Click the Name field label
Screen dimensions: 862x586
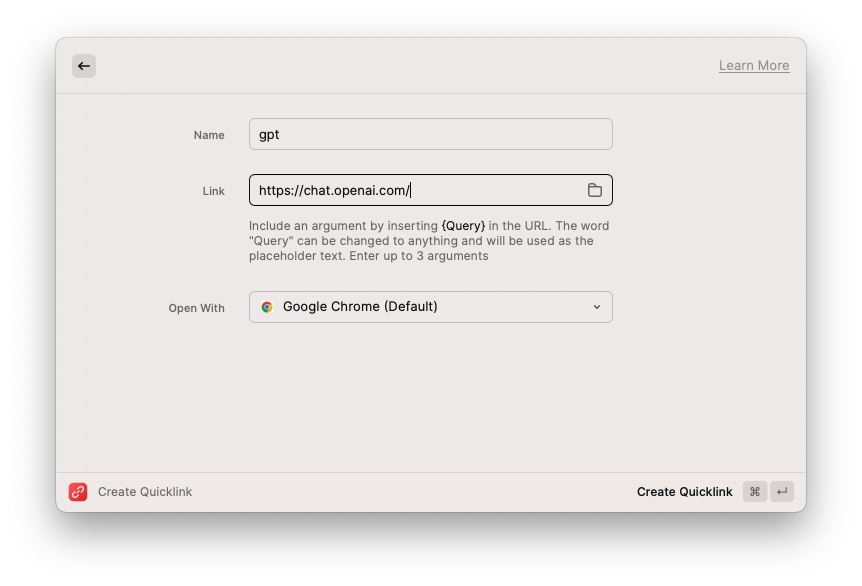click(x=209, y=135)
